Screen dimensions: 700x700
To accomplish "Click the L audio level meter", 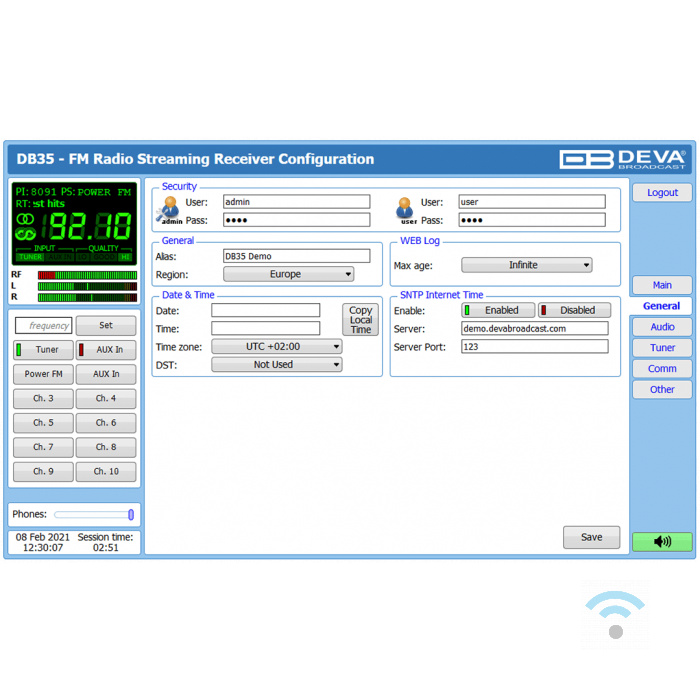I will coord(88,286).
